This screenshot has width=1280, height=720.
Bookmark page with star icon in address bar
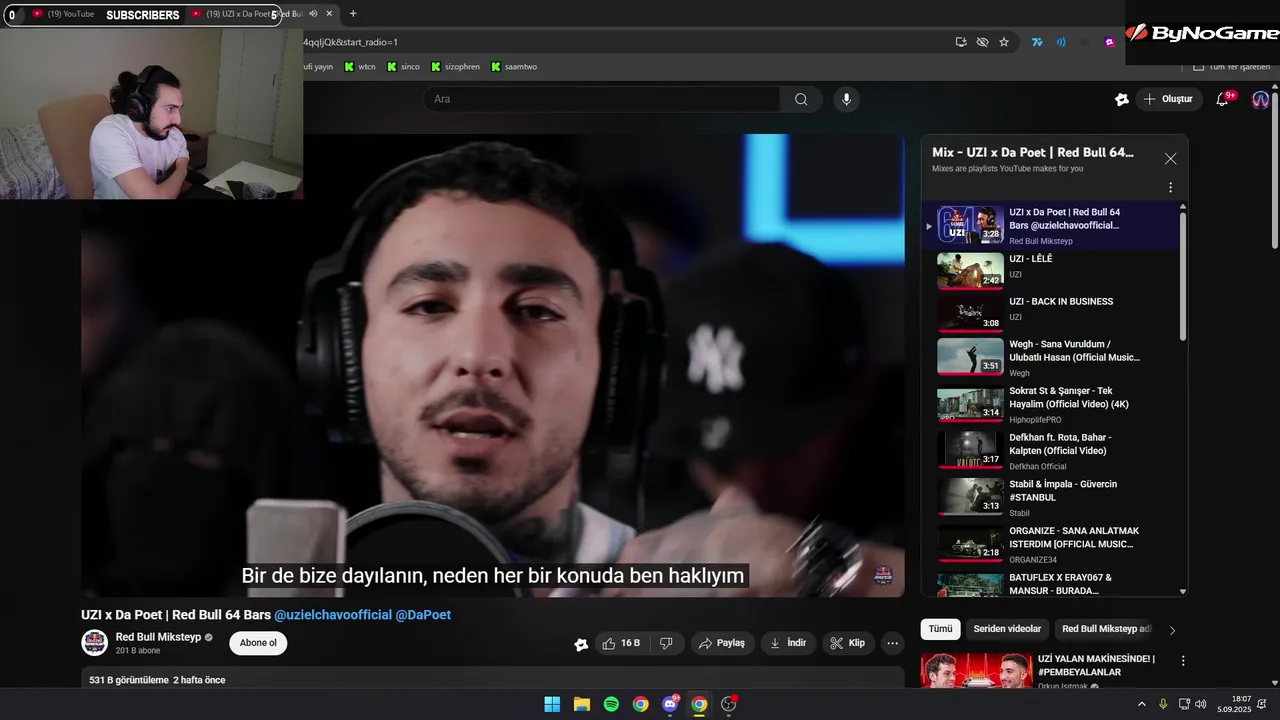coord(1004,42)
